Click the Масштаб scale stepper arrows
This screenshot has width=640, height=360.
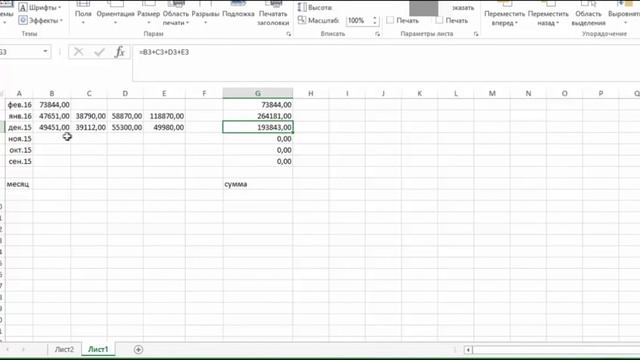[375, 20]
